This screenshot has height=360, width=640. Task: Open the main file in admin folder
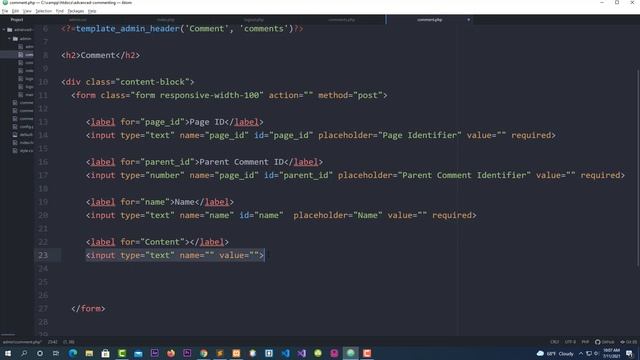[25, 95]
